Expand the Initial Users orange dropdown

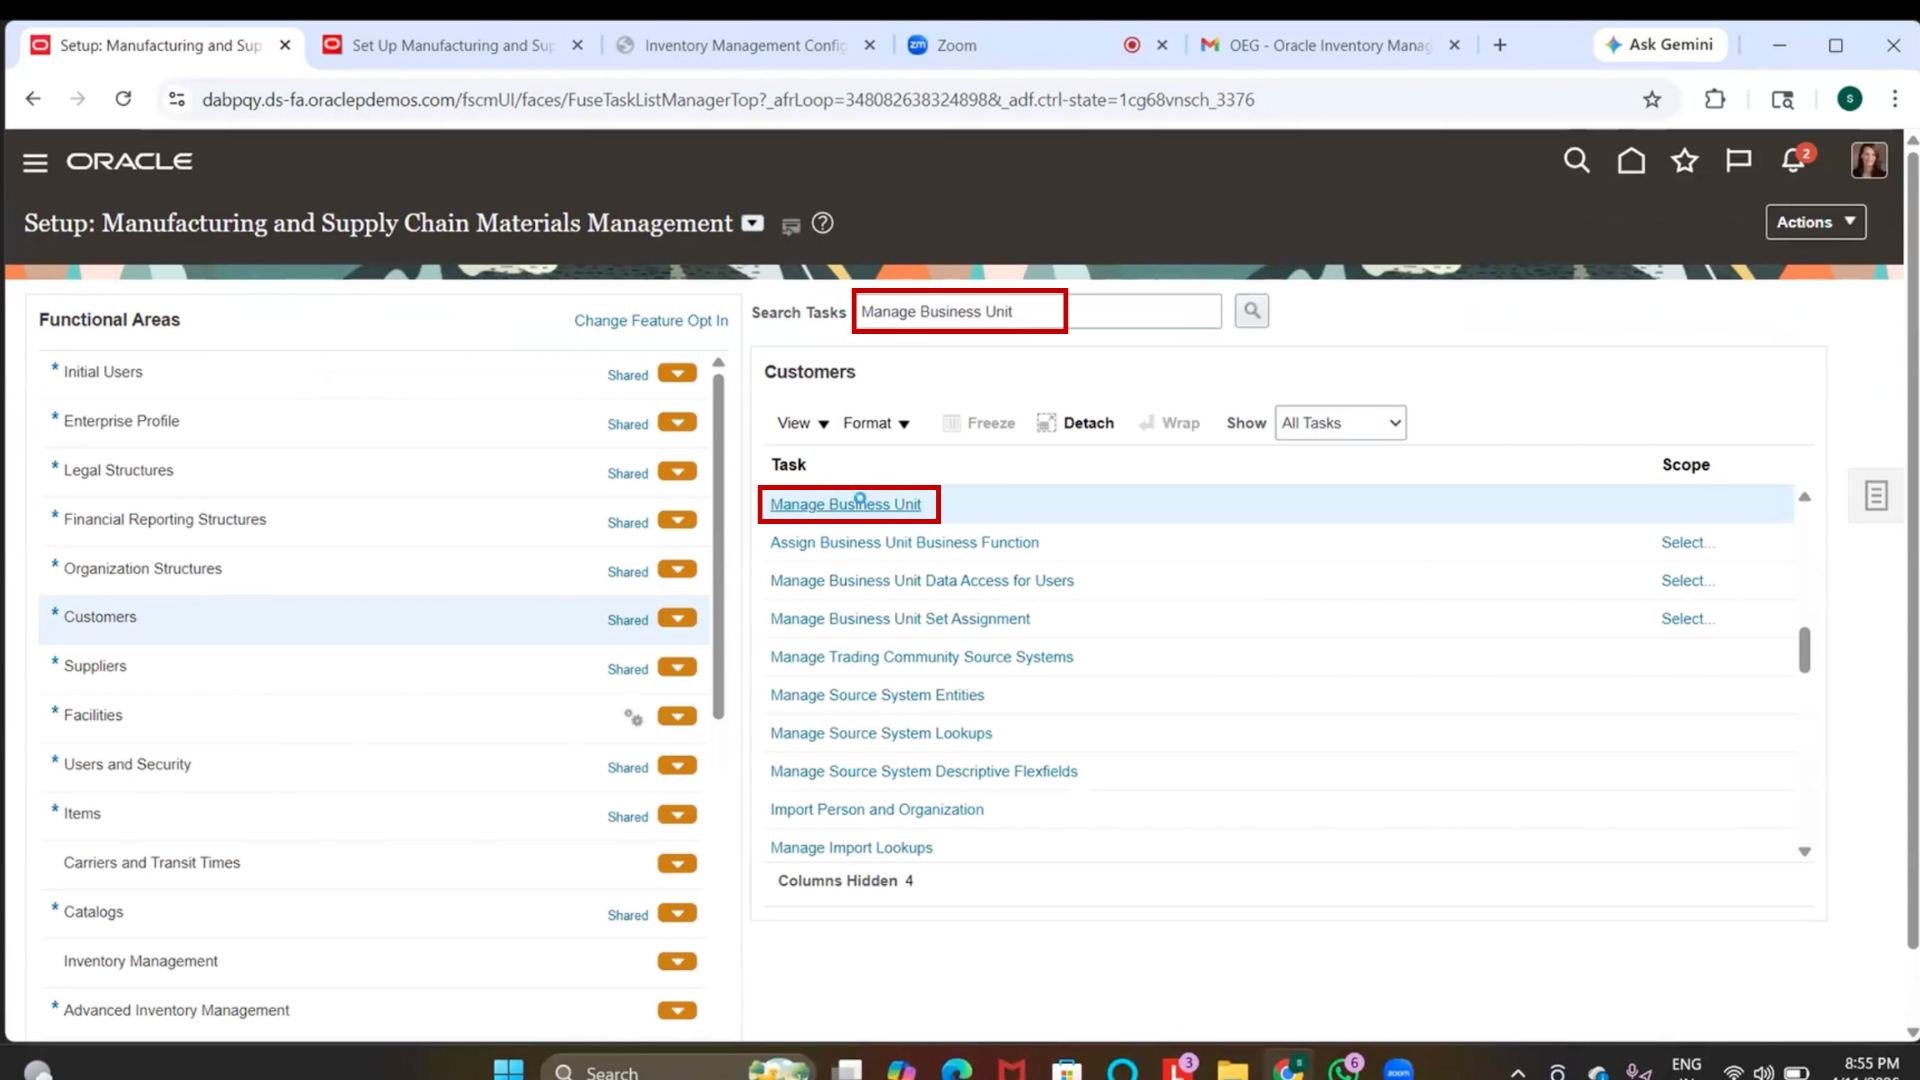pos(677,373)
